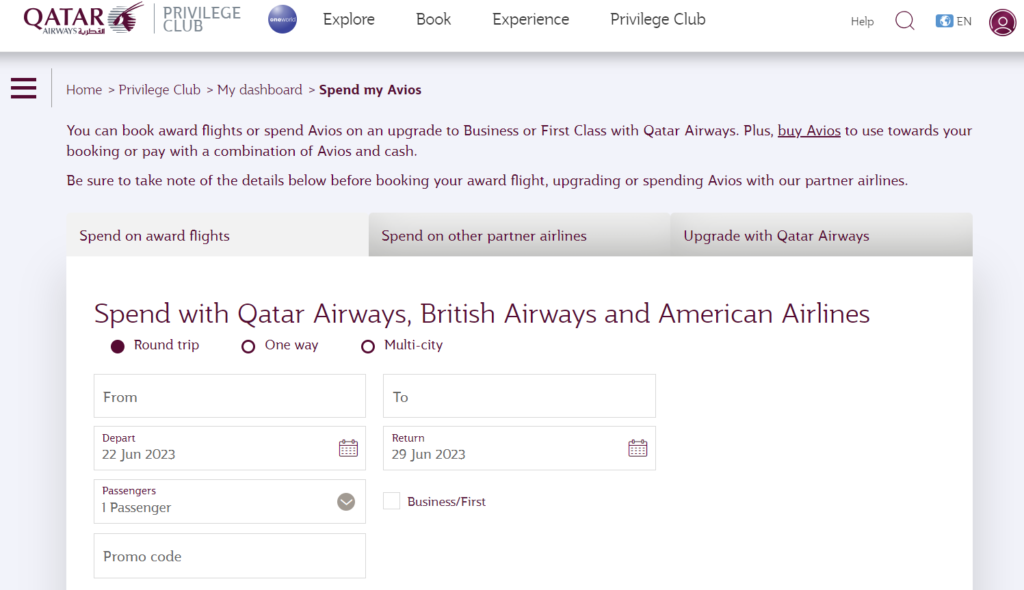Follow the buy Avios link
This screenshot has height=590, width=1024.
tap(808, 131)
